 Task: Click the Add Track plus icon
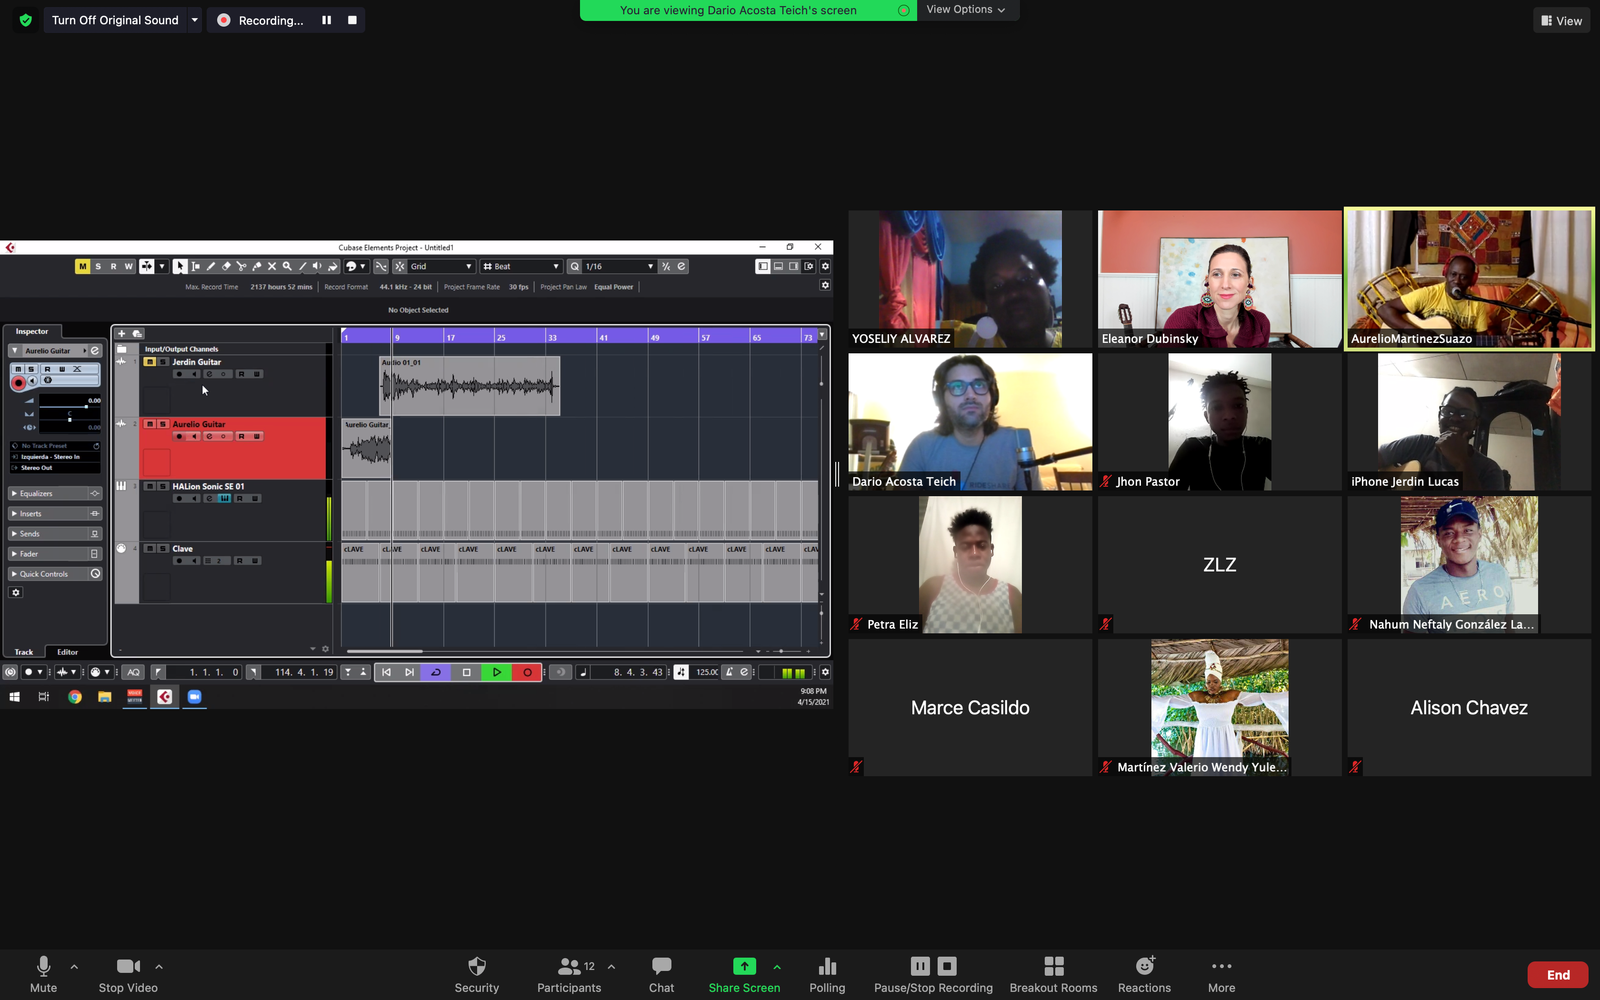point(122,334)
